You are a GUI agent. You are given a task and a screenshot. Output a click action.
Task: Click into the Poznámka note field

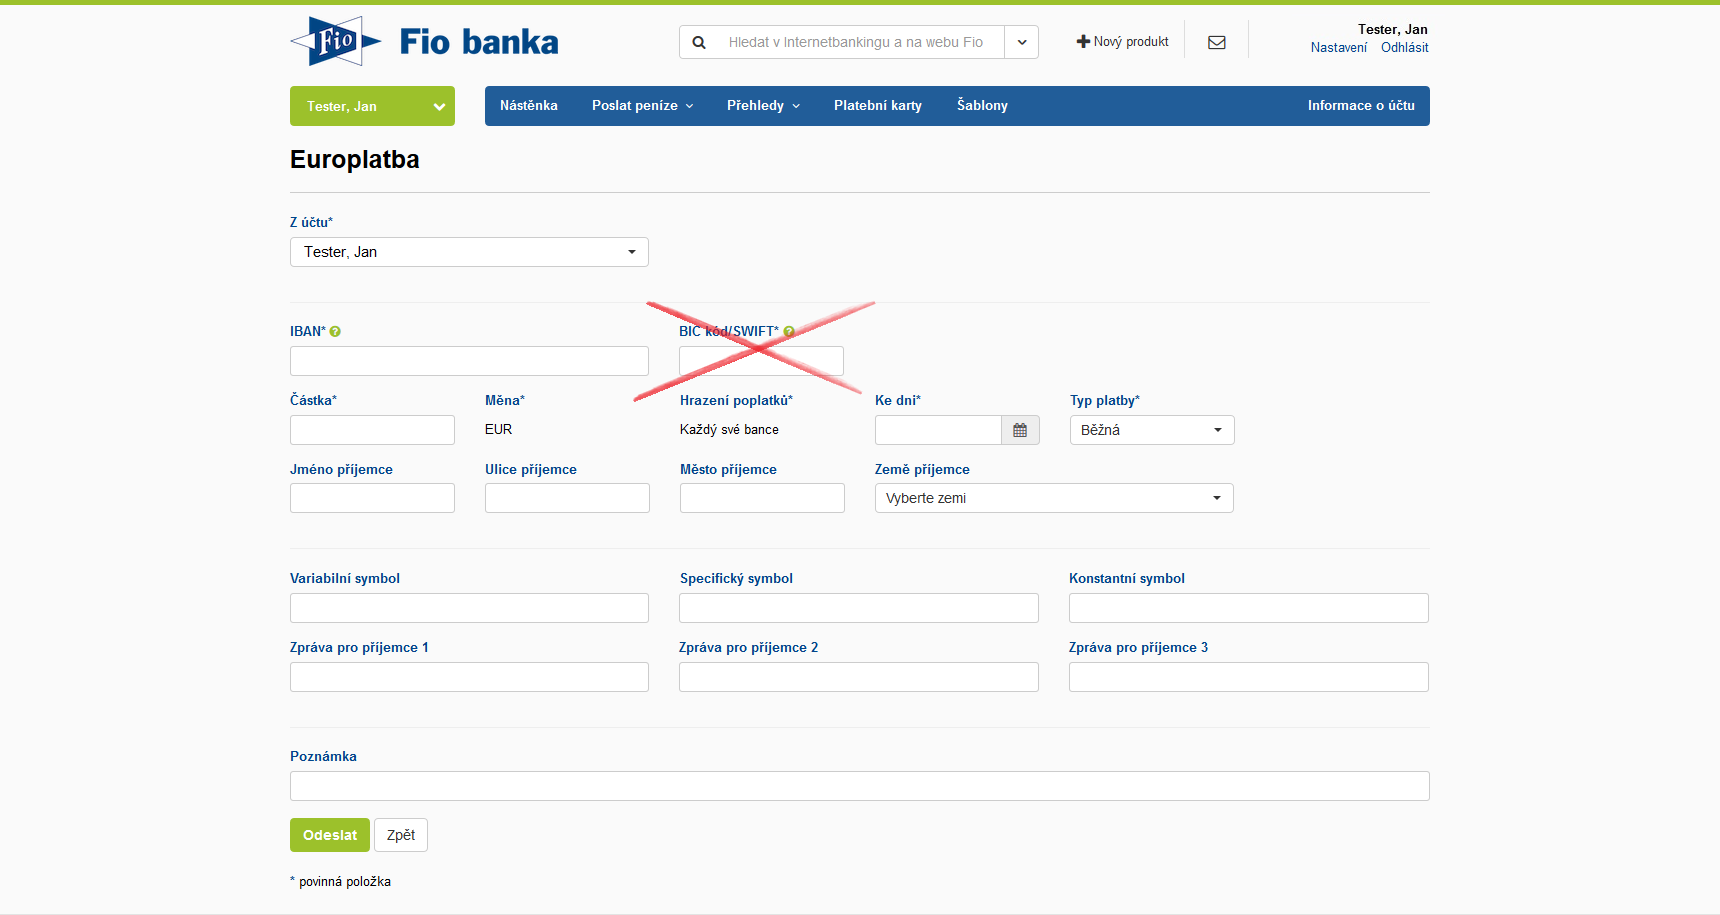pos(860,786)
